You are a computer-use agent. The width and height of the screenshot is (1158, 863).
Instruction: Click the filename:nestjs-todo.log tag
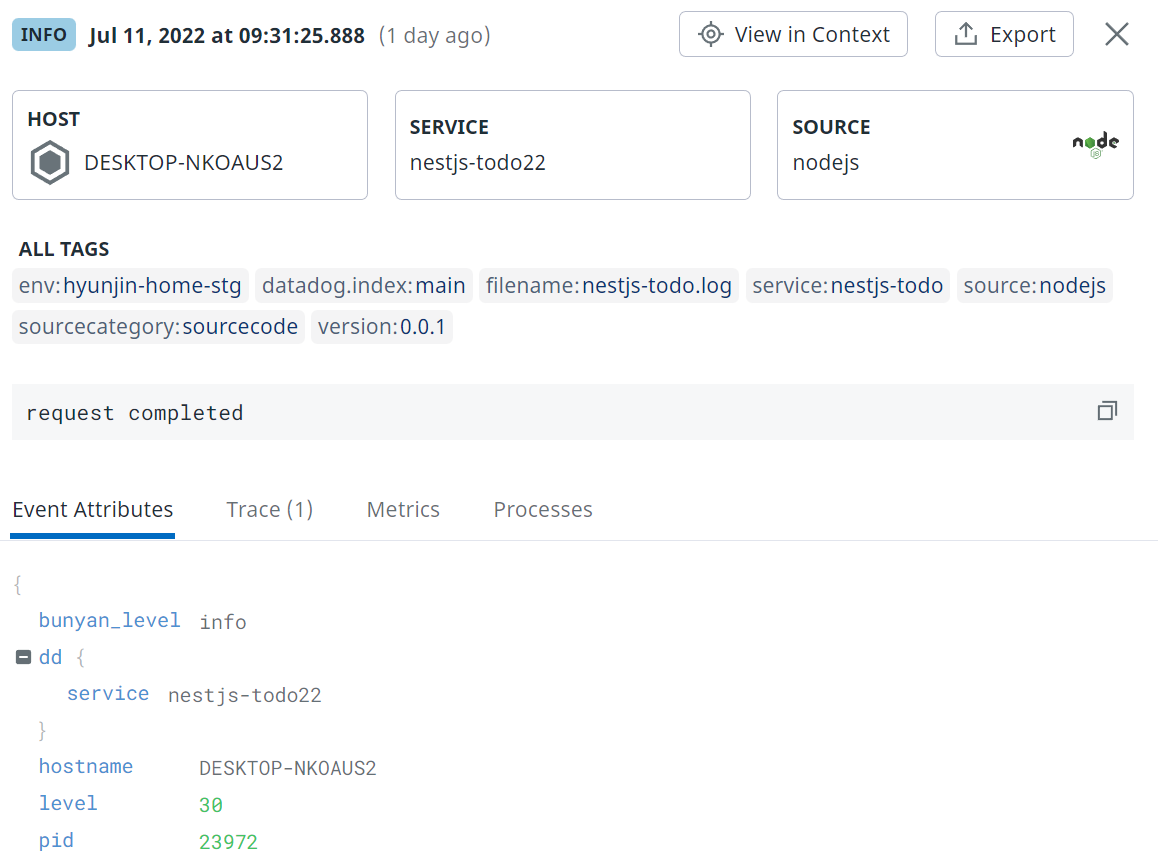pyautogui.click(x=609, y=286)
